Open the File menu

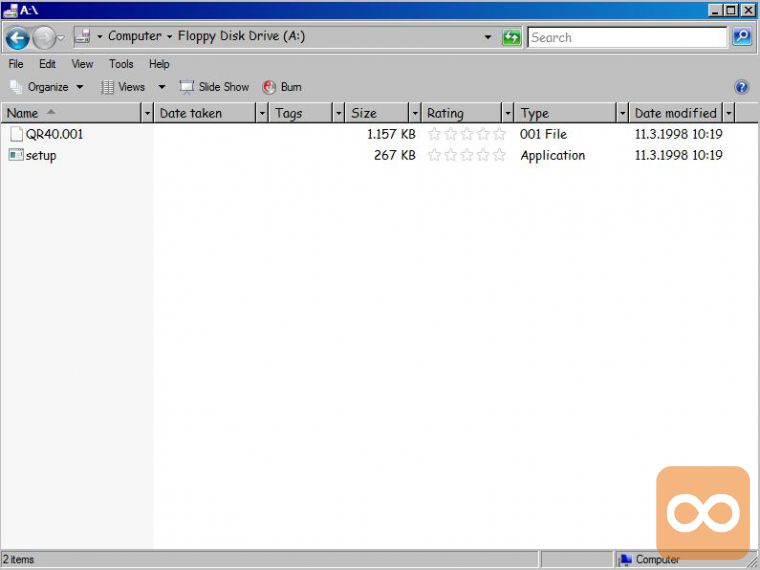click(16, 64)
